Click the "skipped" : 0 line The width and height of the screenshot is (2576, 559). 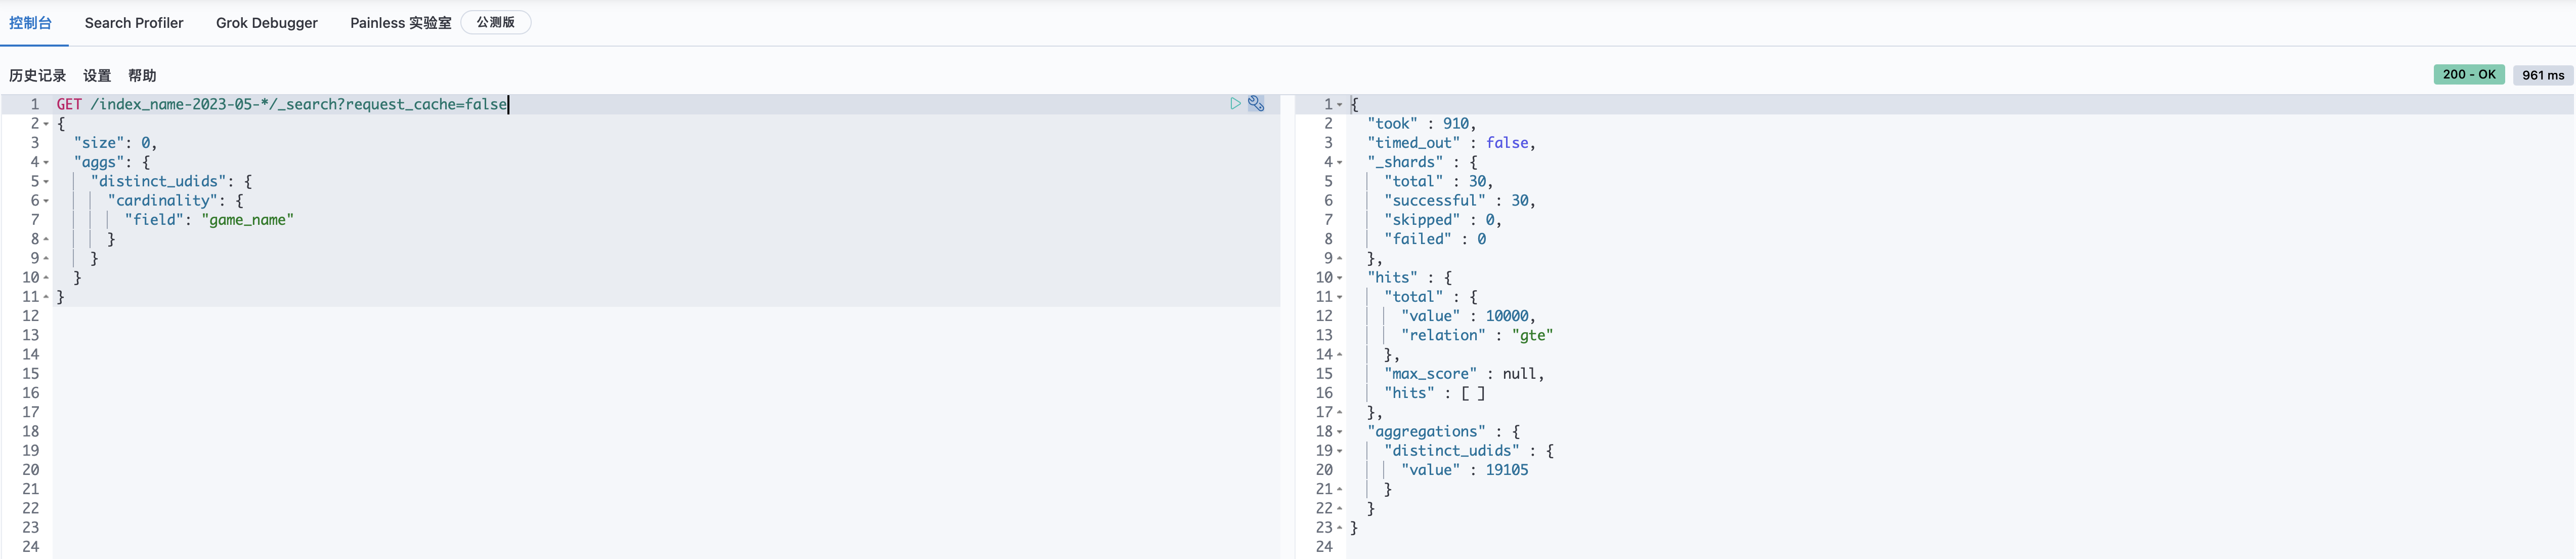pyautogui.click(x=1442, y=220)
